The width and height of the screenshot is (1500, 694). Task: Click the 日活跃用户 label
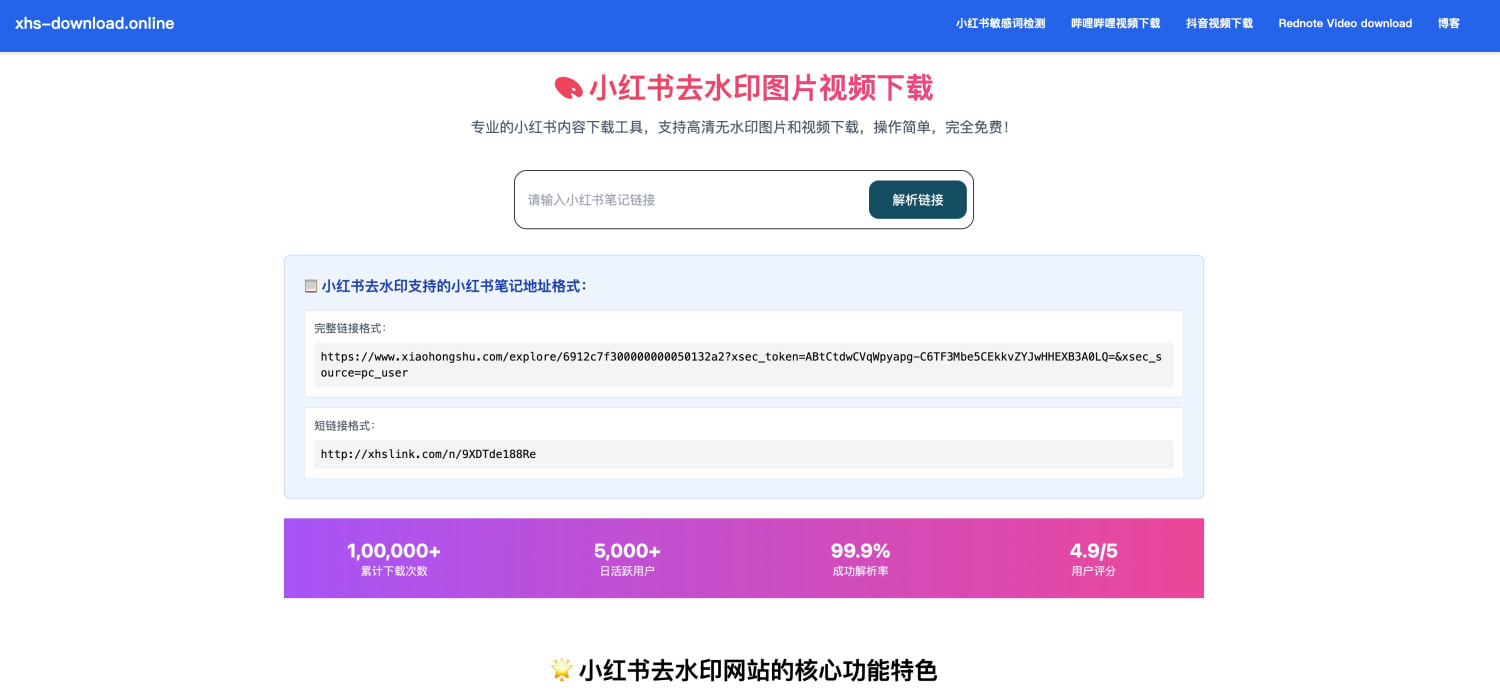tap(627, 571)
